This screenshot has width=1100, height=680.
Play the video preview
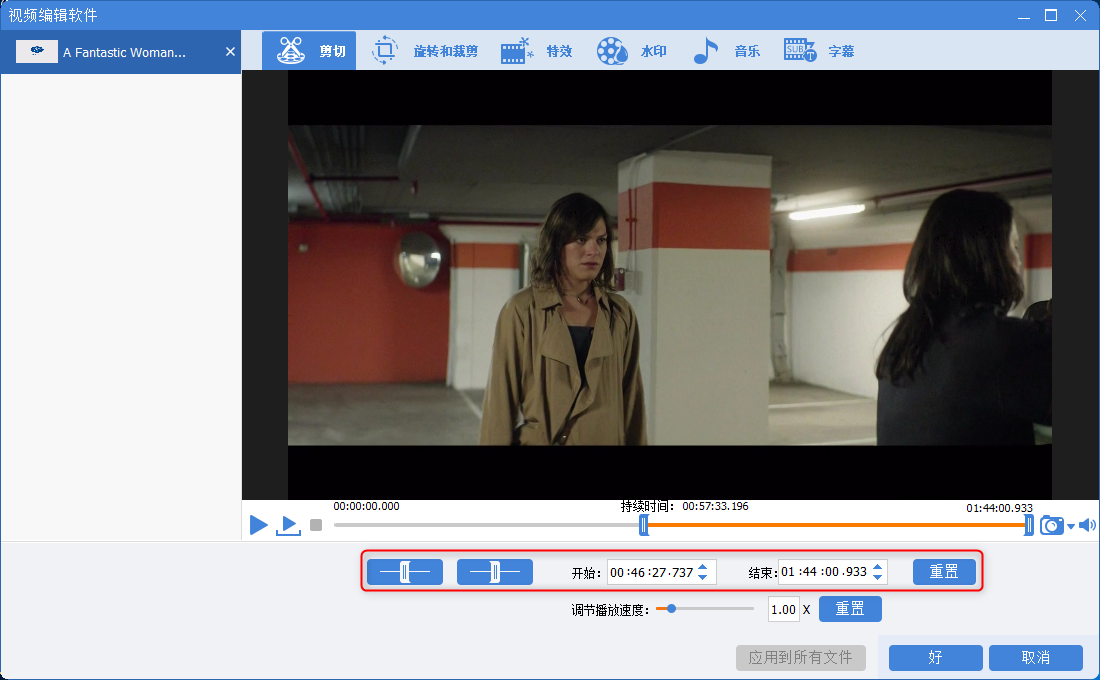click(258, 525)
